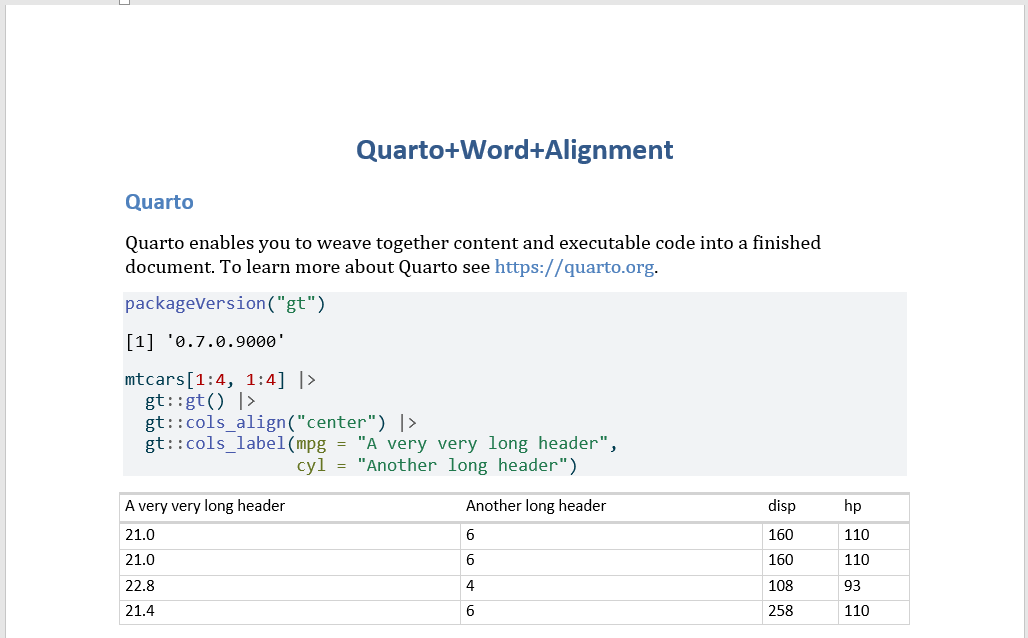Image resolution: width=1028 pixels, height=638 pixels.
Task: Click the disp column header cell
Action: tap(800, 507)
